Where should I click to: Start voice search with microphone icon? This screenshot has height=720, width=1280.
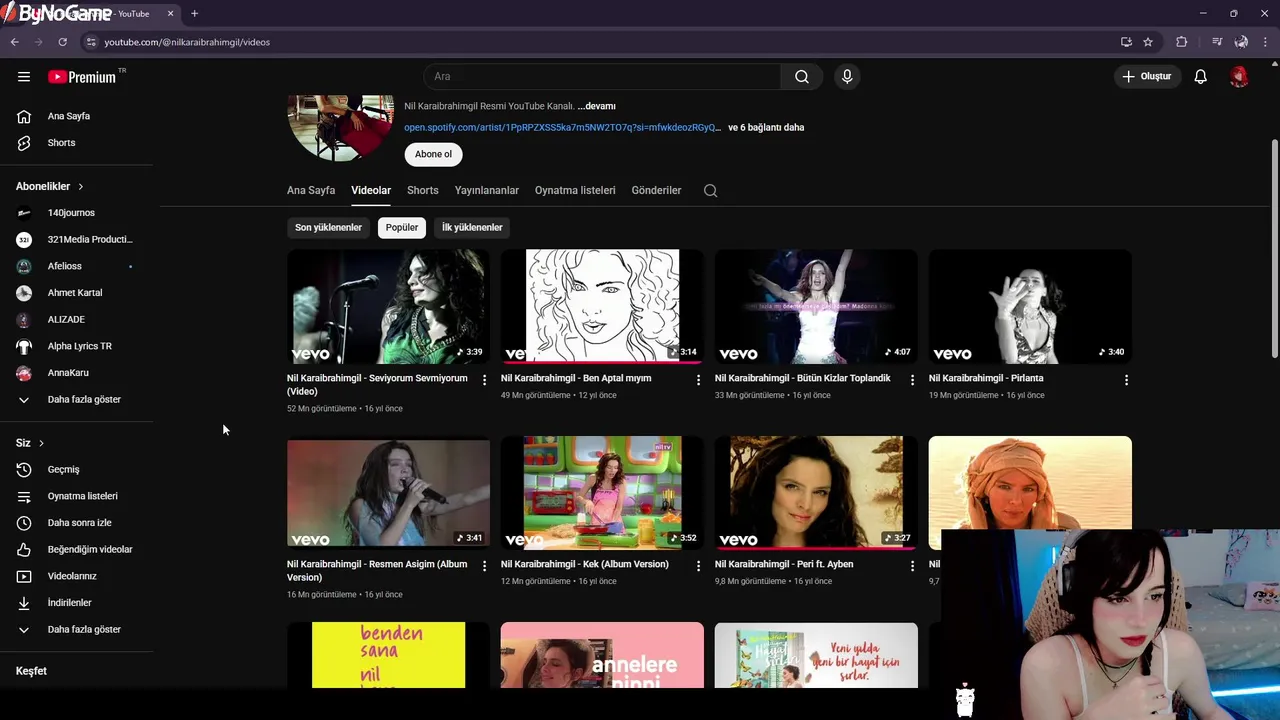pyautogui.click(x=847, y=76)
